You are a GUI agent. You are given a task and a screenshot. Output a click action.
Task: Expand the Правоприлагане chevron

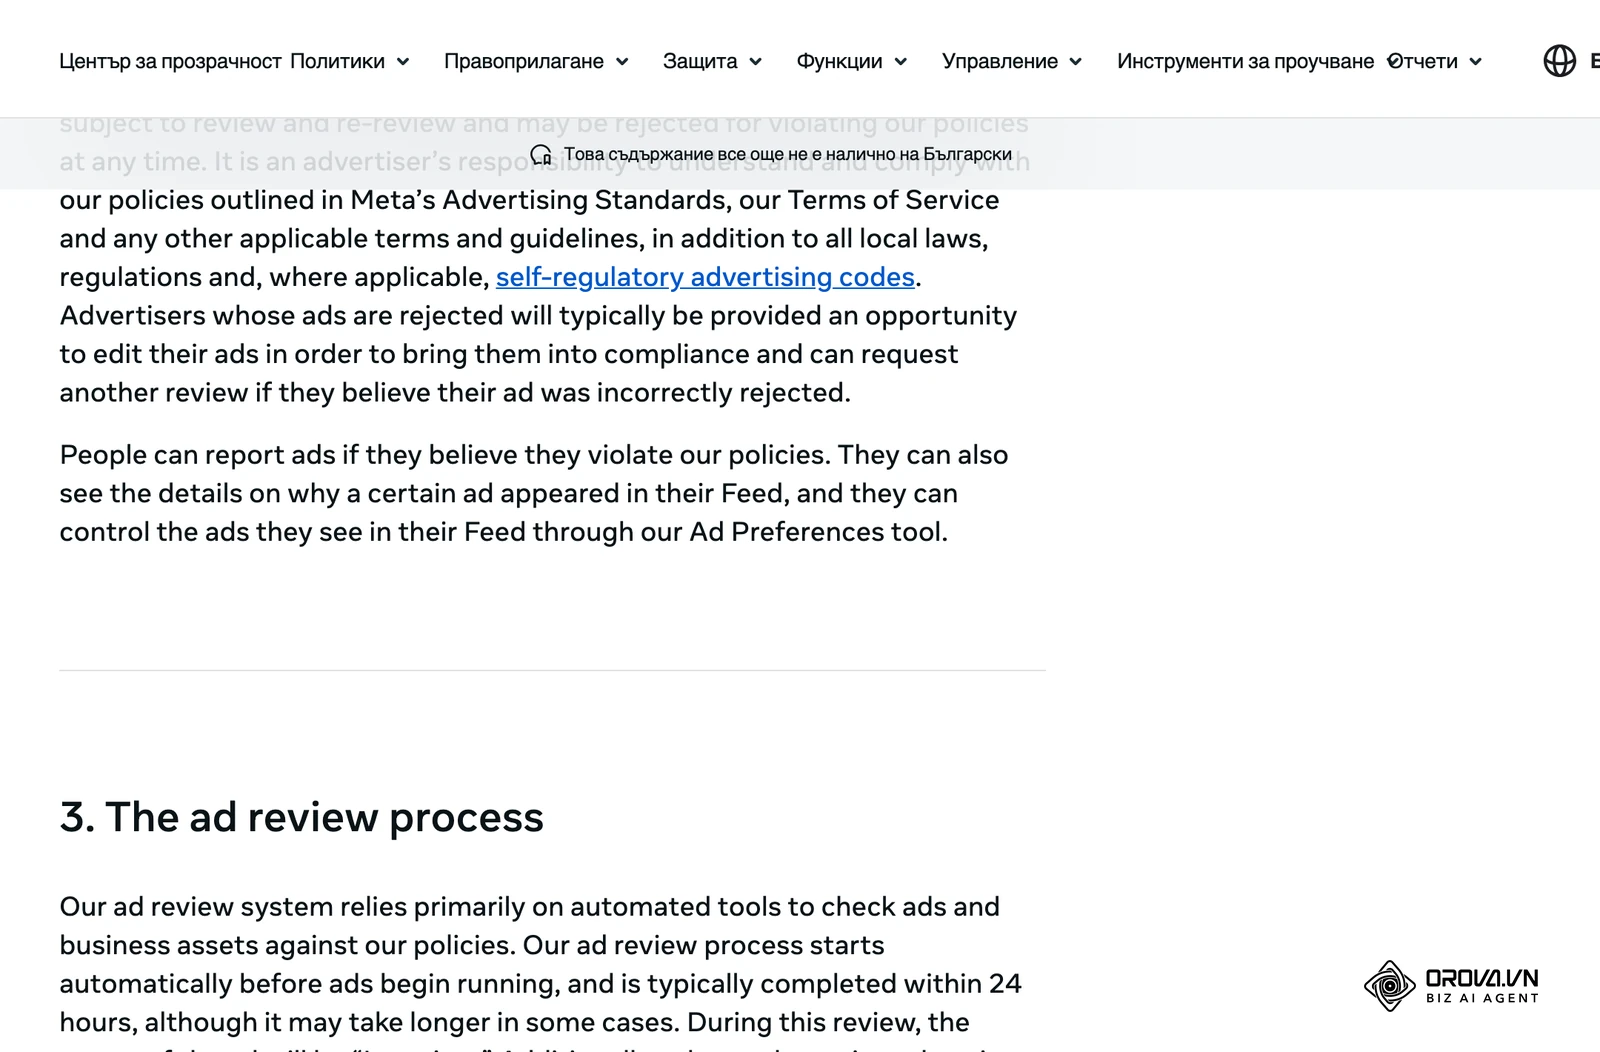point(622,62)
